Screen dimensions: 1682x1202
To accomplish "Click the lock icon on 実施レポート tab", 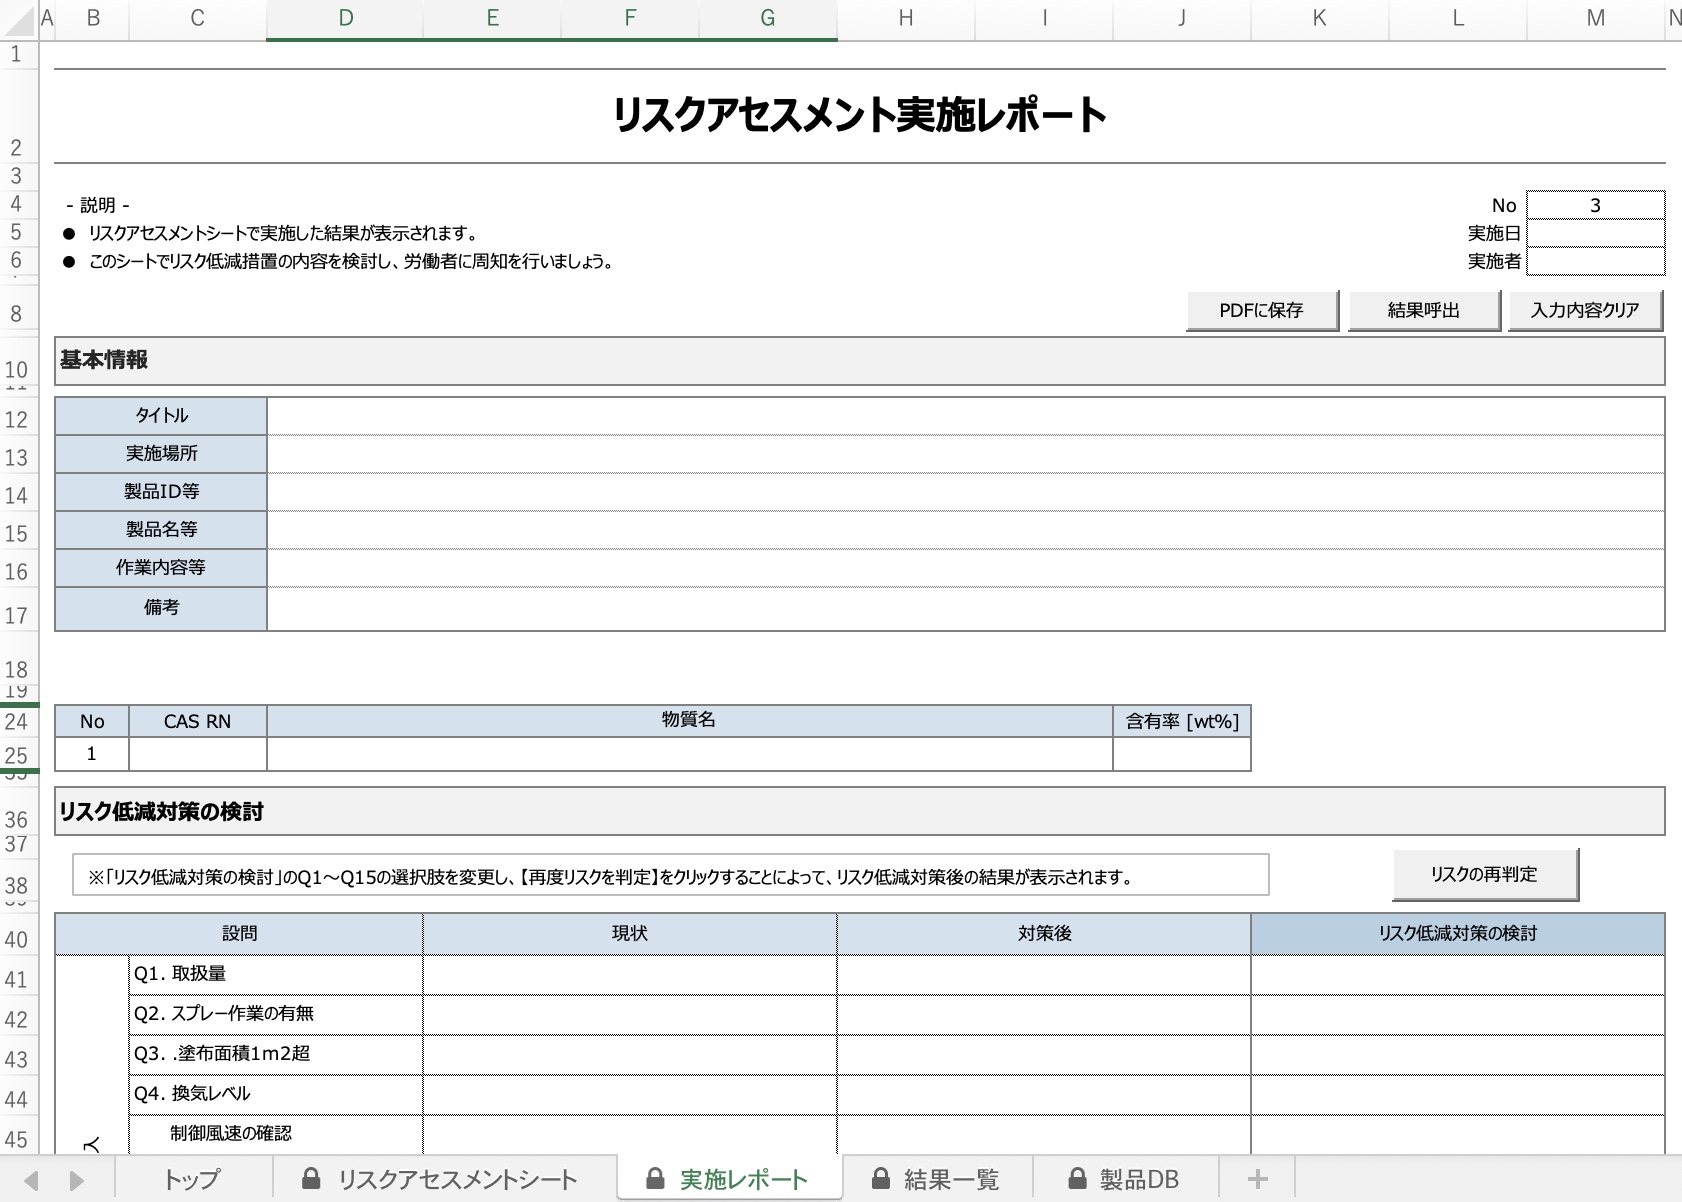I will coord(656,1178).
